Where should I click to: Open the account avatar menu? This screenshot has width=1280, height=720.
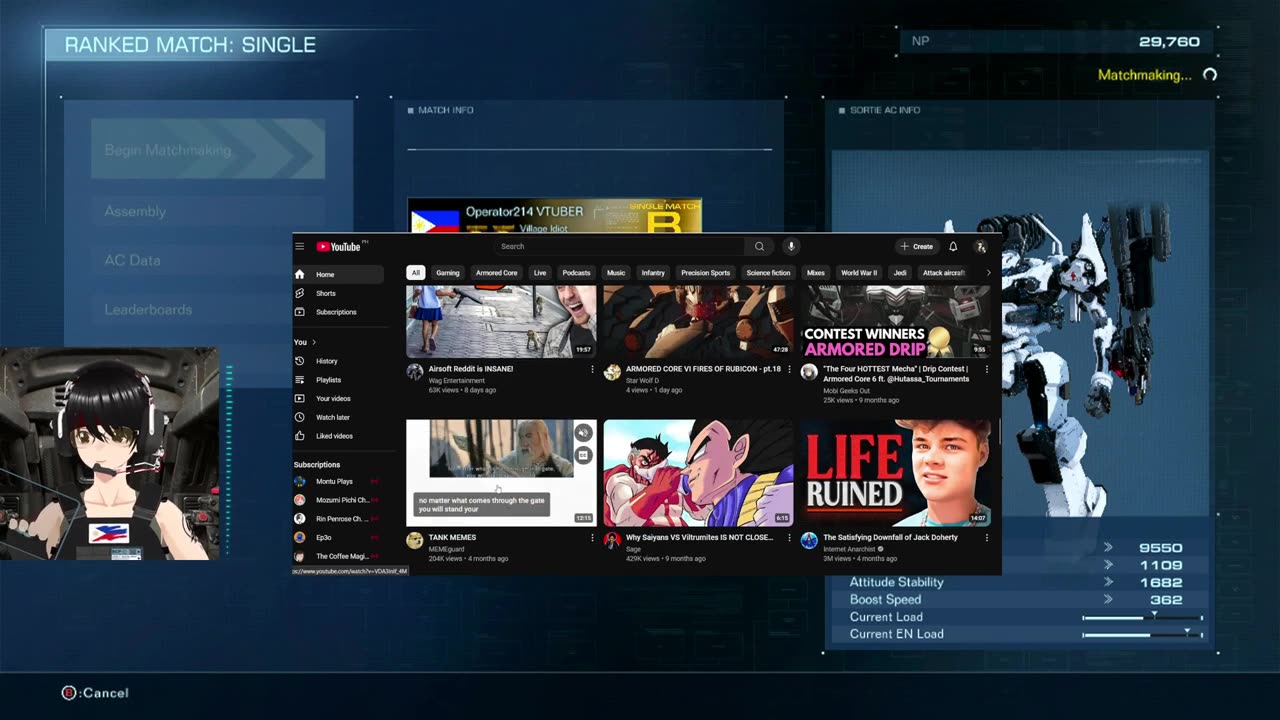(x=981, y=246)
